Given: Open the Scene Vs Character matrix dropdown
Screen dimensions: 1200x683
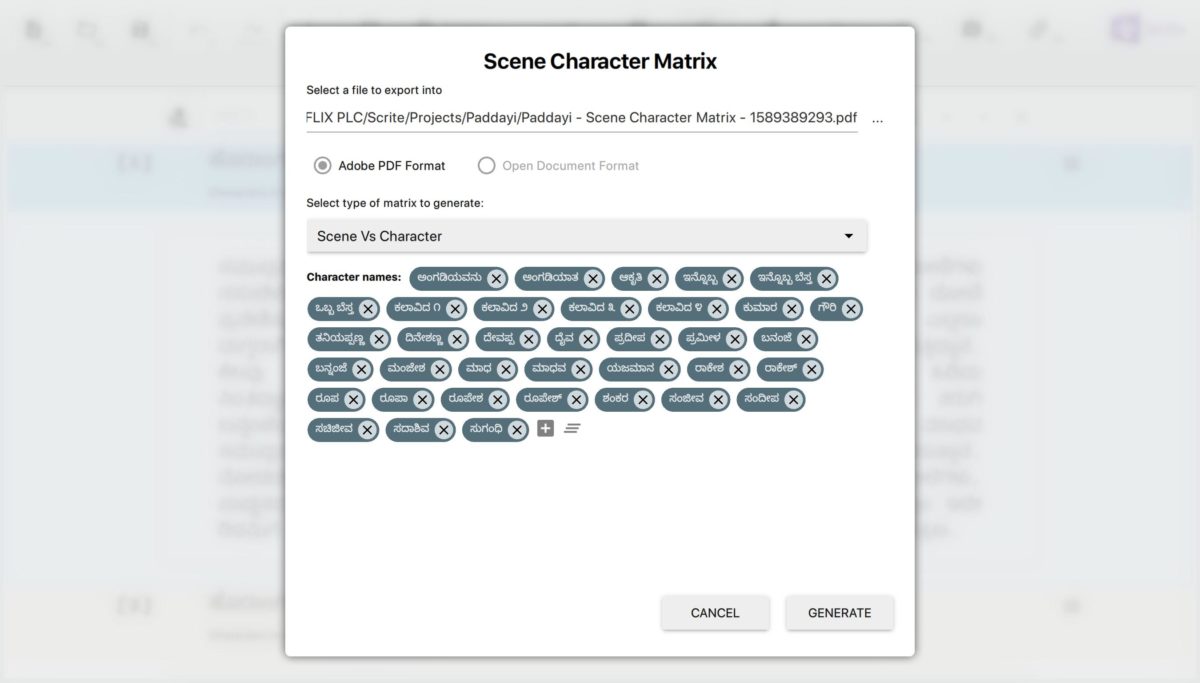Looking at the screenshot, I should pyautogui.click(x=586, y=235).
